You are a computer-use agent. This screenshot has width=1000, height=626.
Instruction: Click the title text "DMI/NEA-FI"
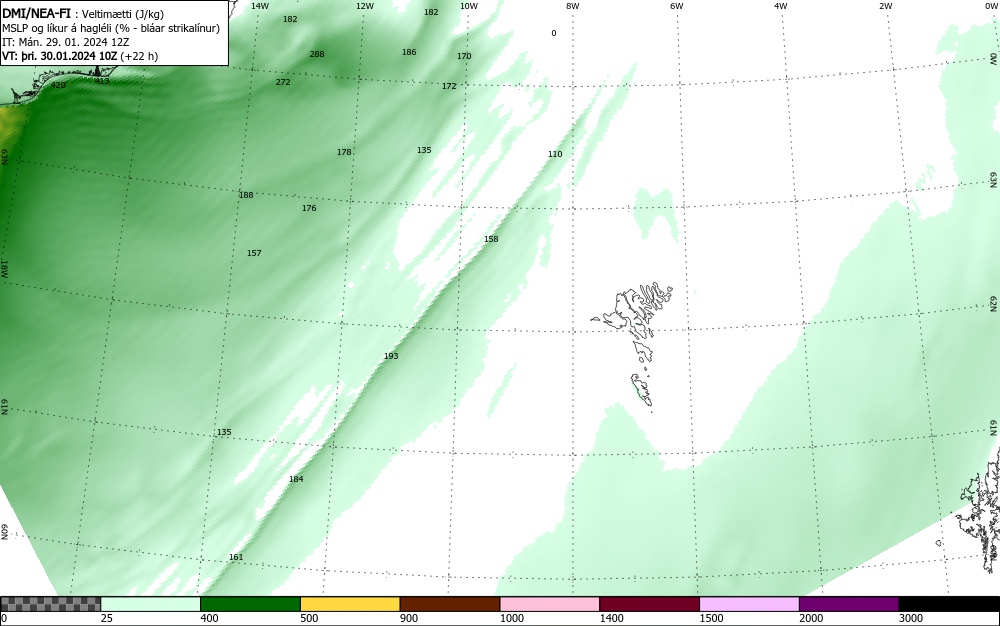click(x=36, y=13)
